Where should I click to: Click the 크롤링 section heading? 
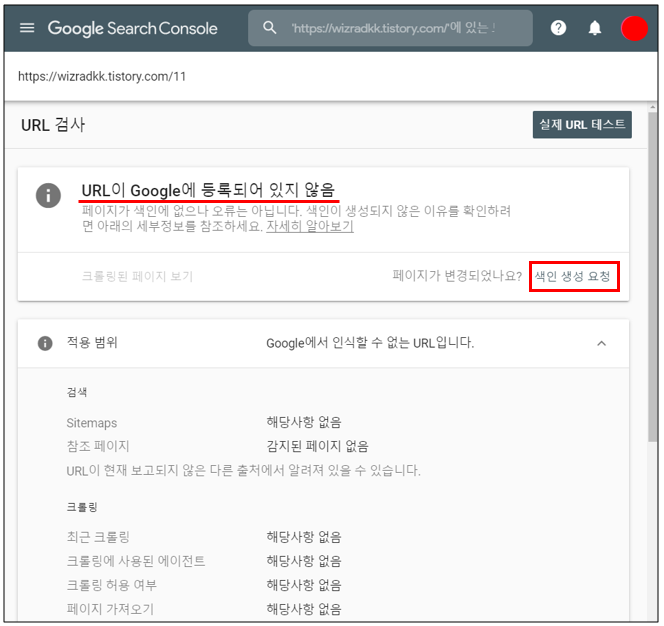tap(82, 507)
